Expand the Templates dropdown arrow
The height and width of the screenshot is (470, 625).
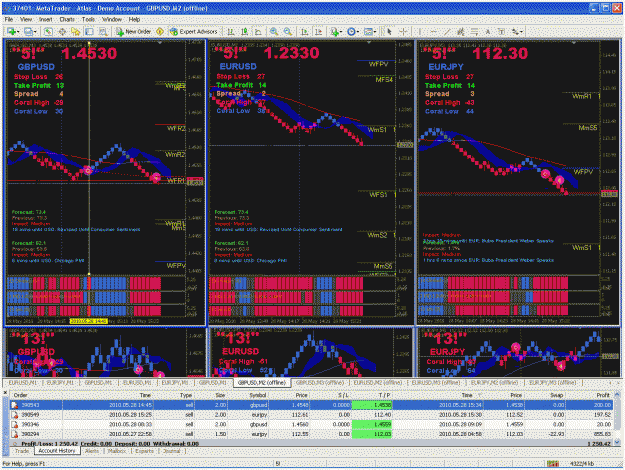point(375,31)
